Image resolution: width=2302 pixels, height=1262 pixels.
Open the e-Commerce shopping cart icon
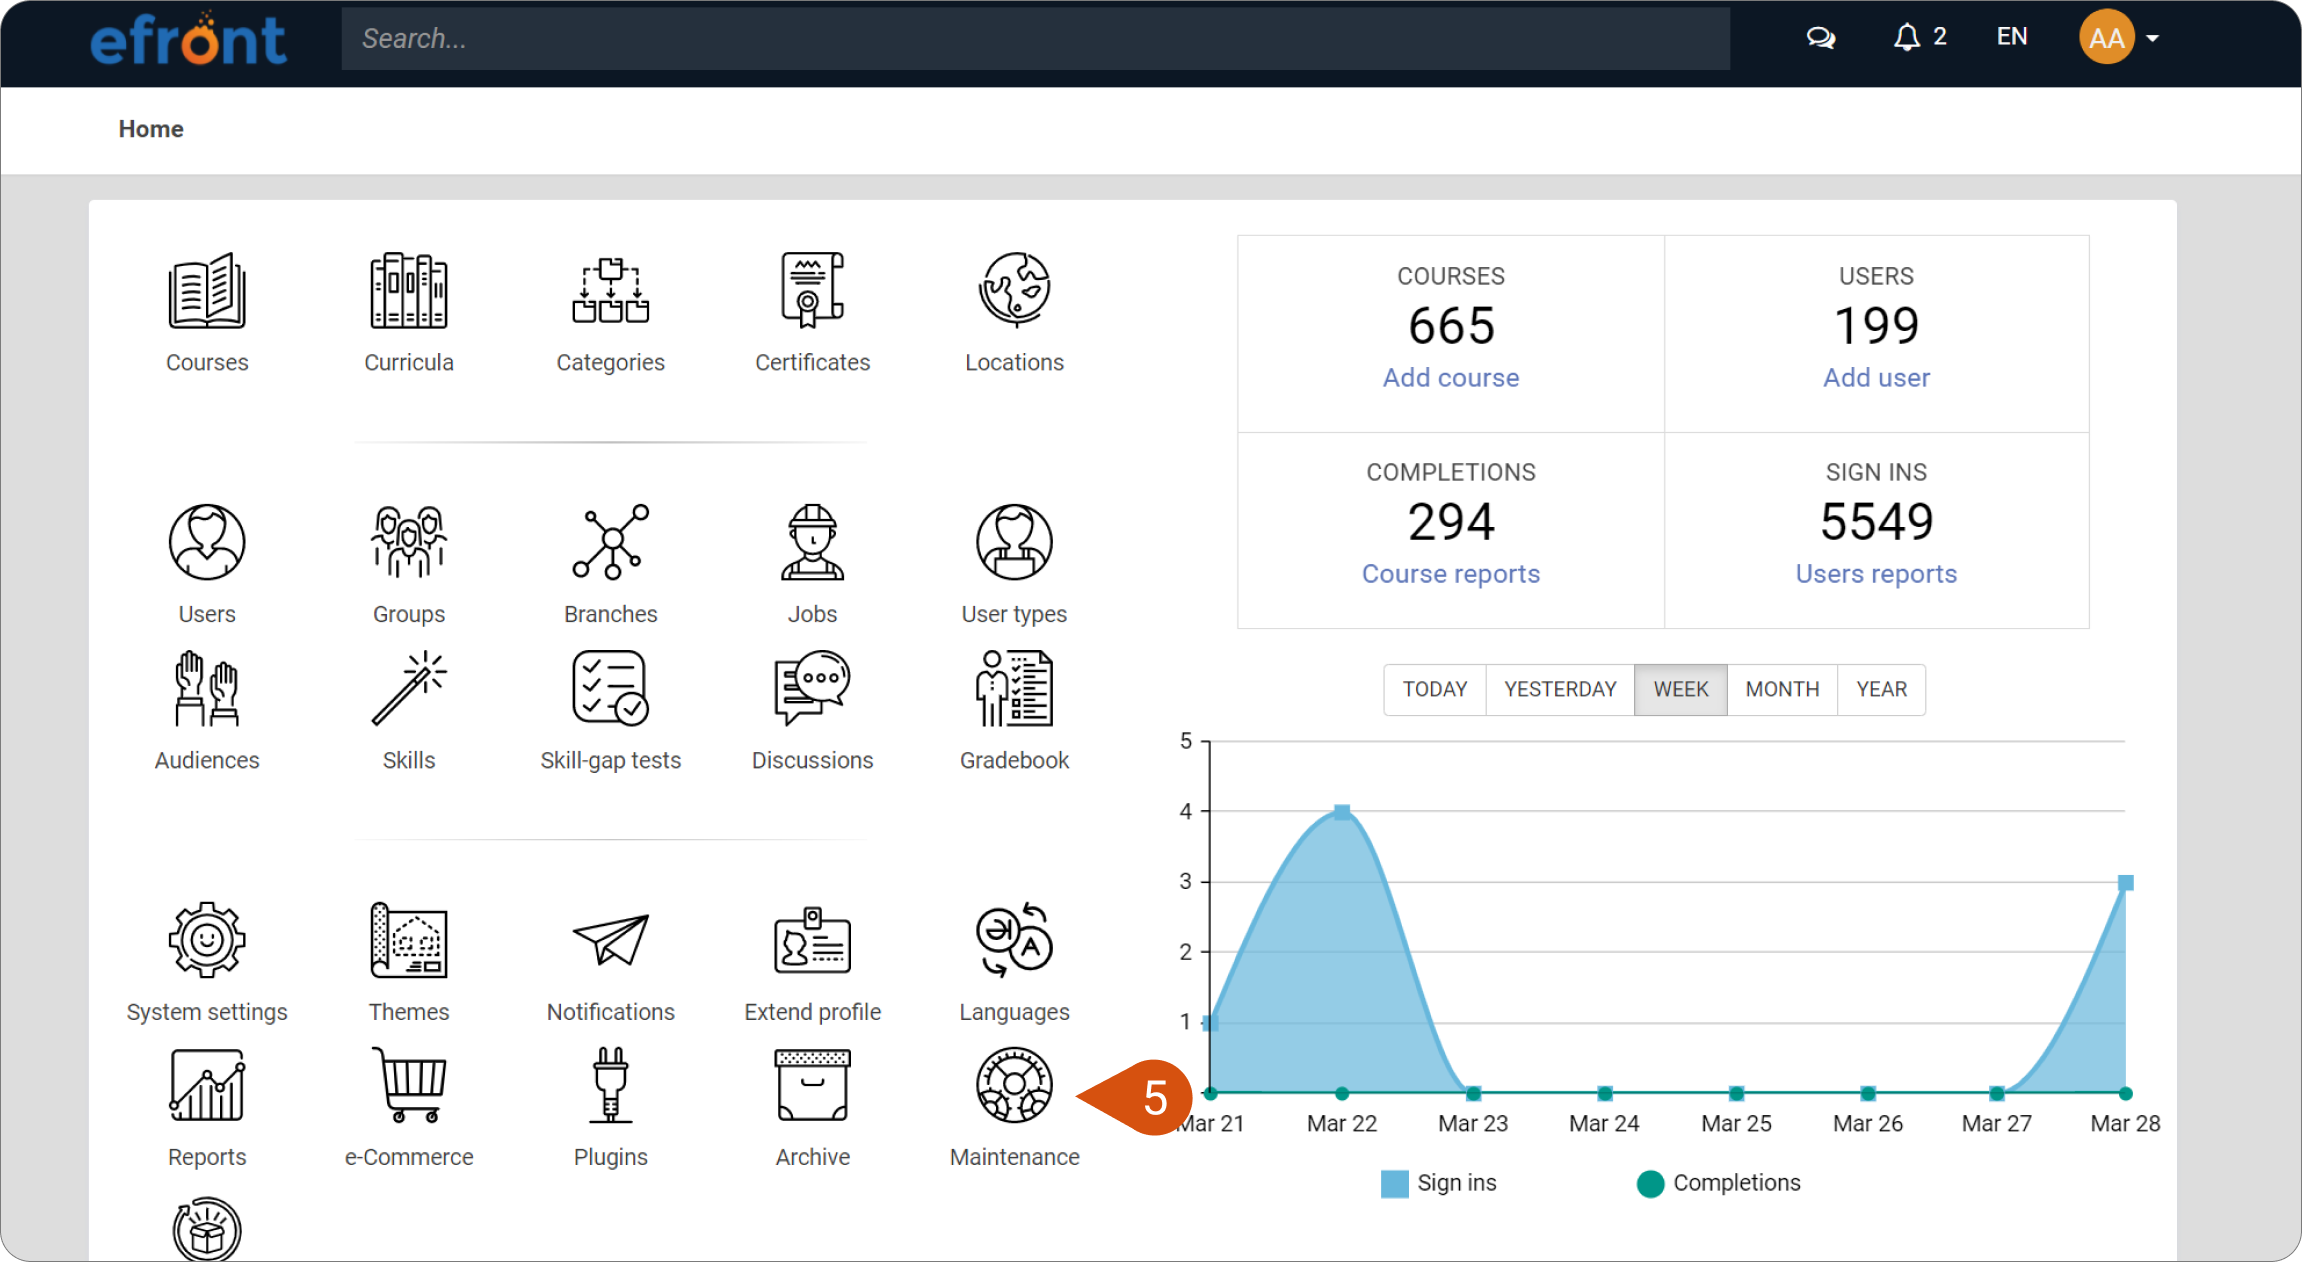(409, 1085)
